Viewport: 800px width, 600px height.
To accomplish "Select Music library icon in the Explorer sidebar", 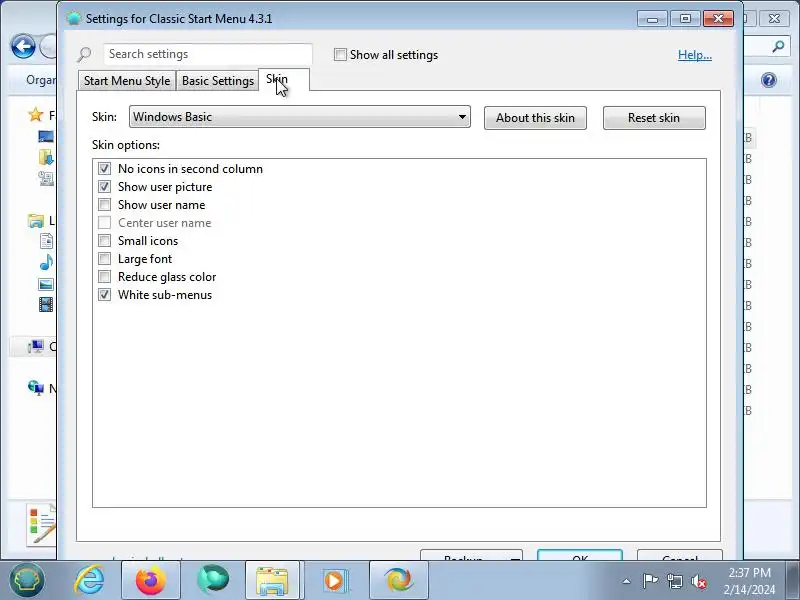I will pyautogui.click(x=46, y=262).
